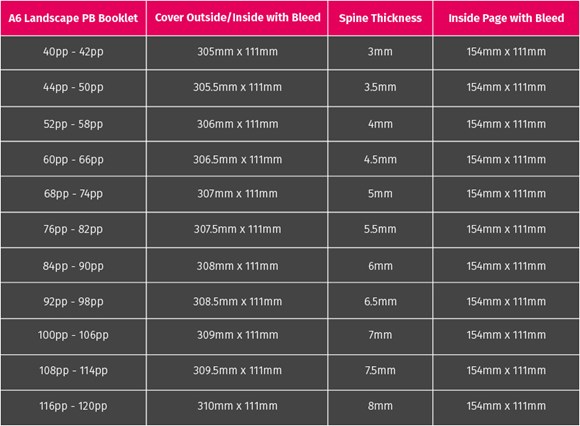Click the 7mm spine thickness cell

coord(380,335)
